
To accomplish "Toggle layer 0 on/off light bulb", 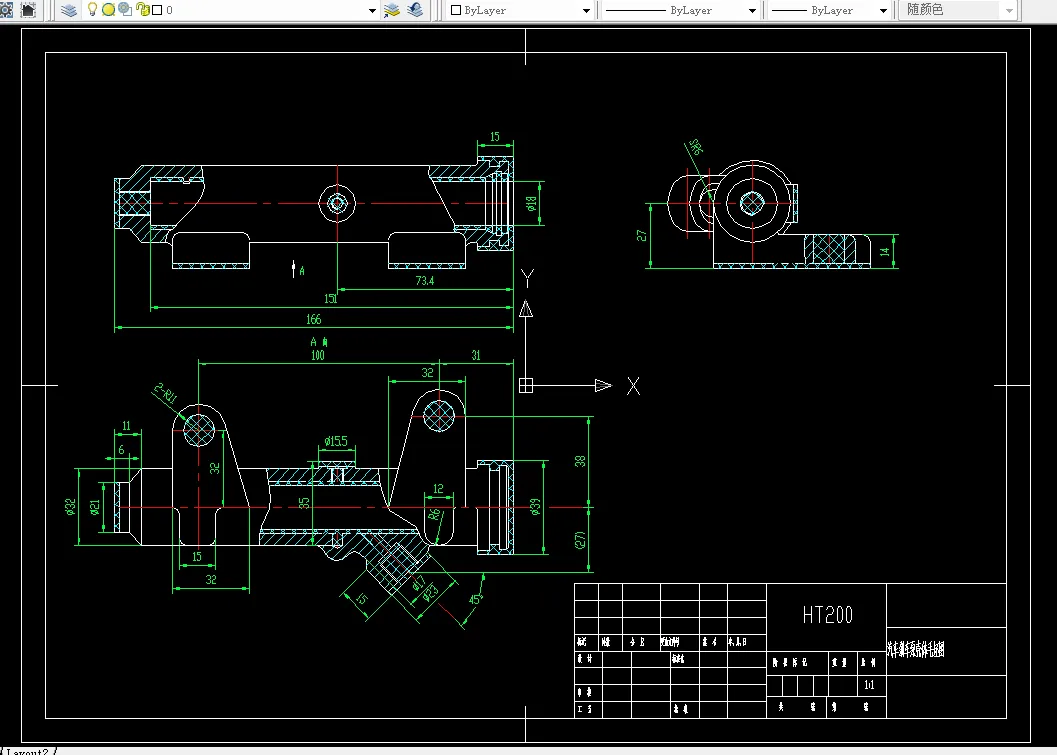I will coord(92,9).
